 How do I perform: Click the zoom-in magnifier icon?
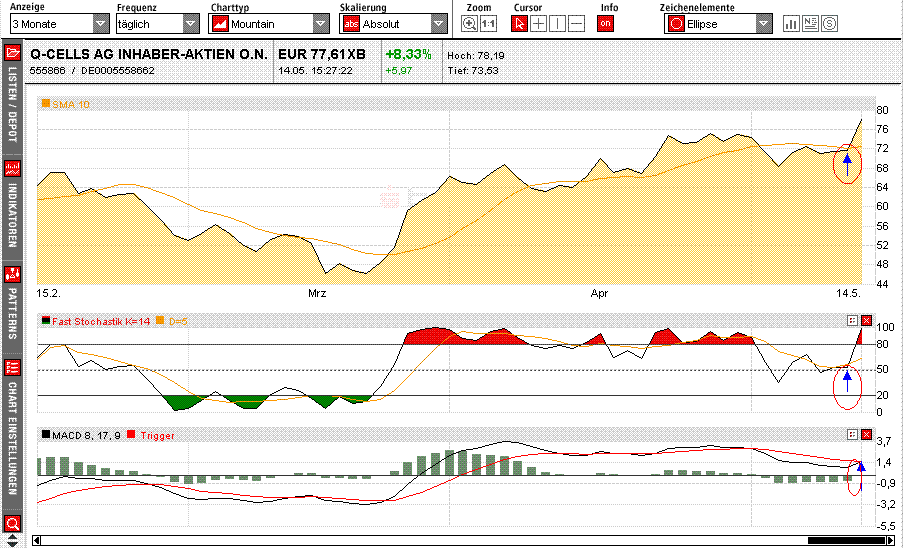[472, 24]
